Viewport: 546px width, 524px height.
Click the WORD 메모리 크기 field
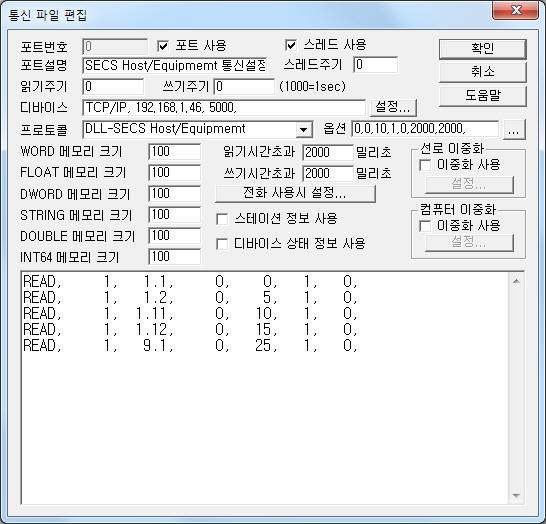click(174, 152)
